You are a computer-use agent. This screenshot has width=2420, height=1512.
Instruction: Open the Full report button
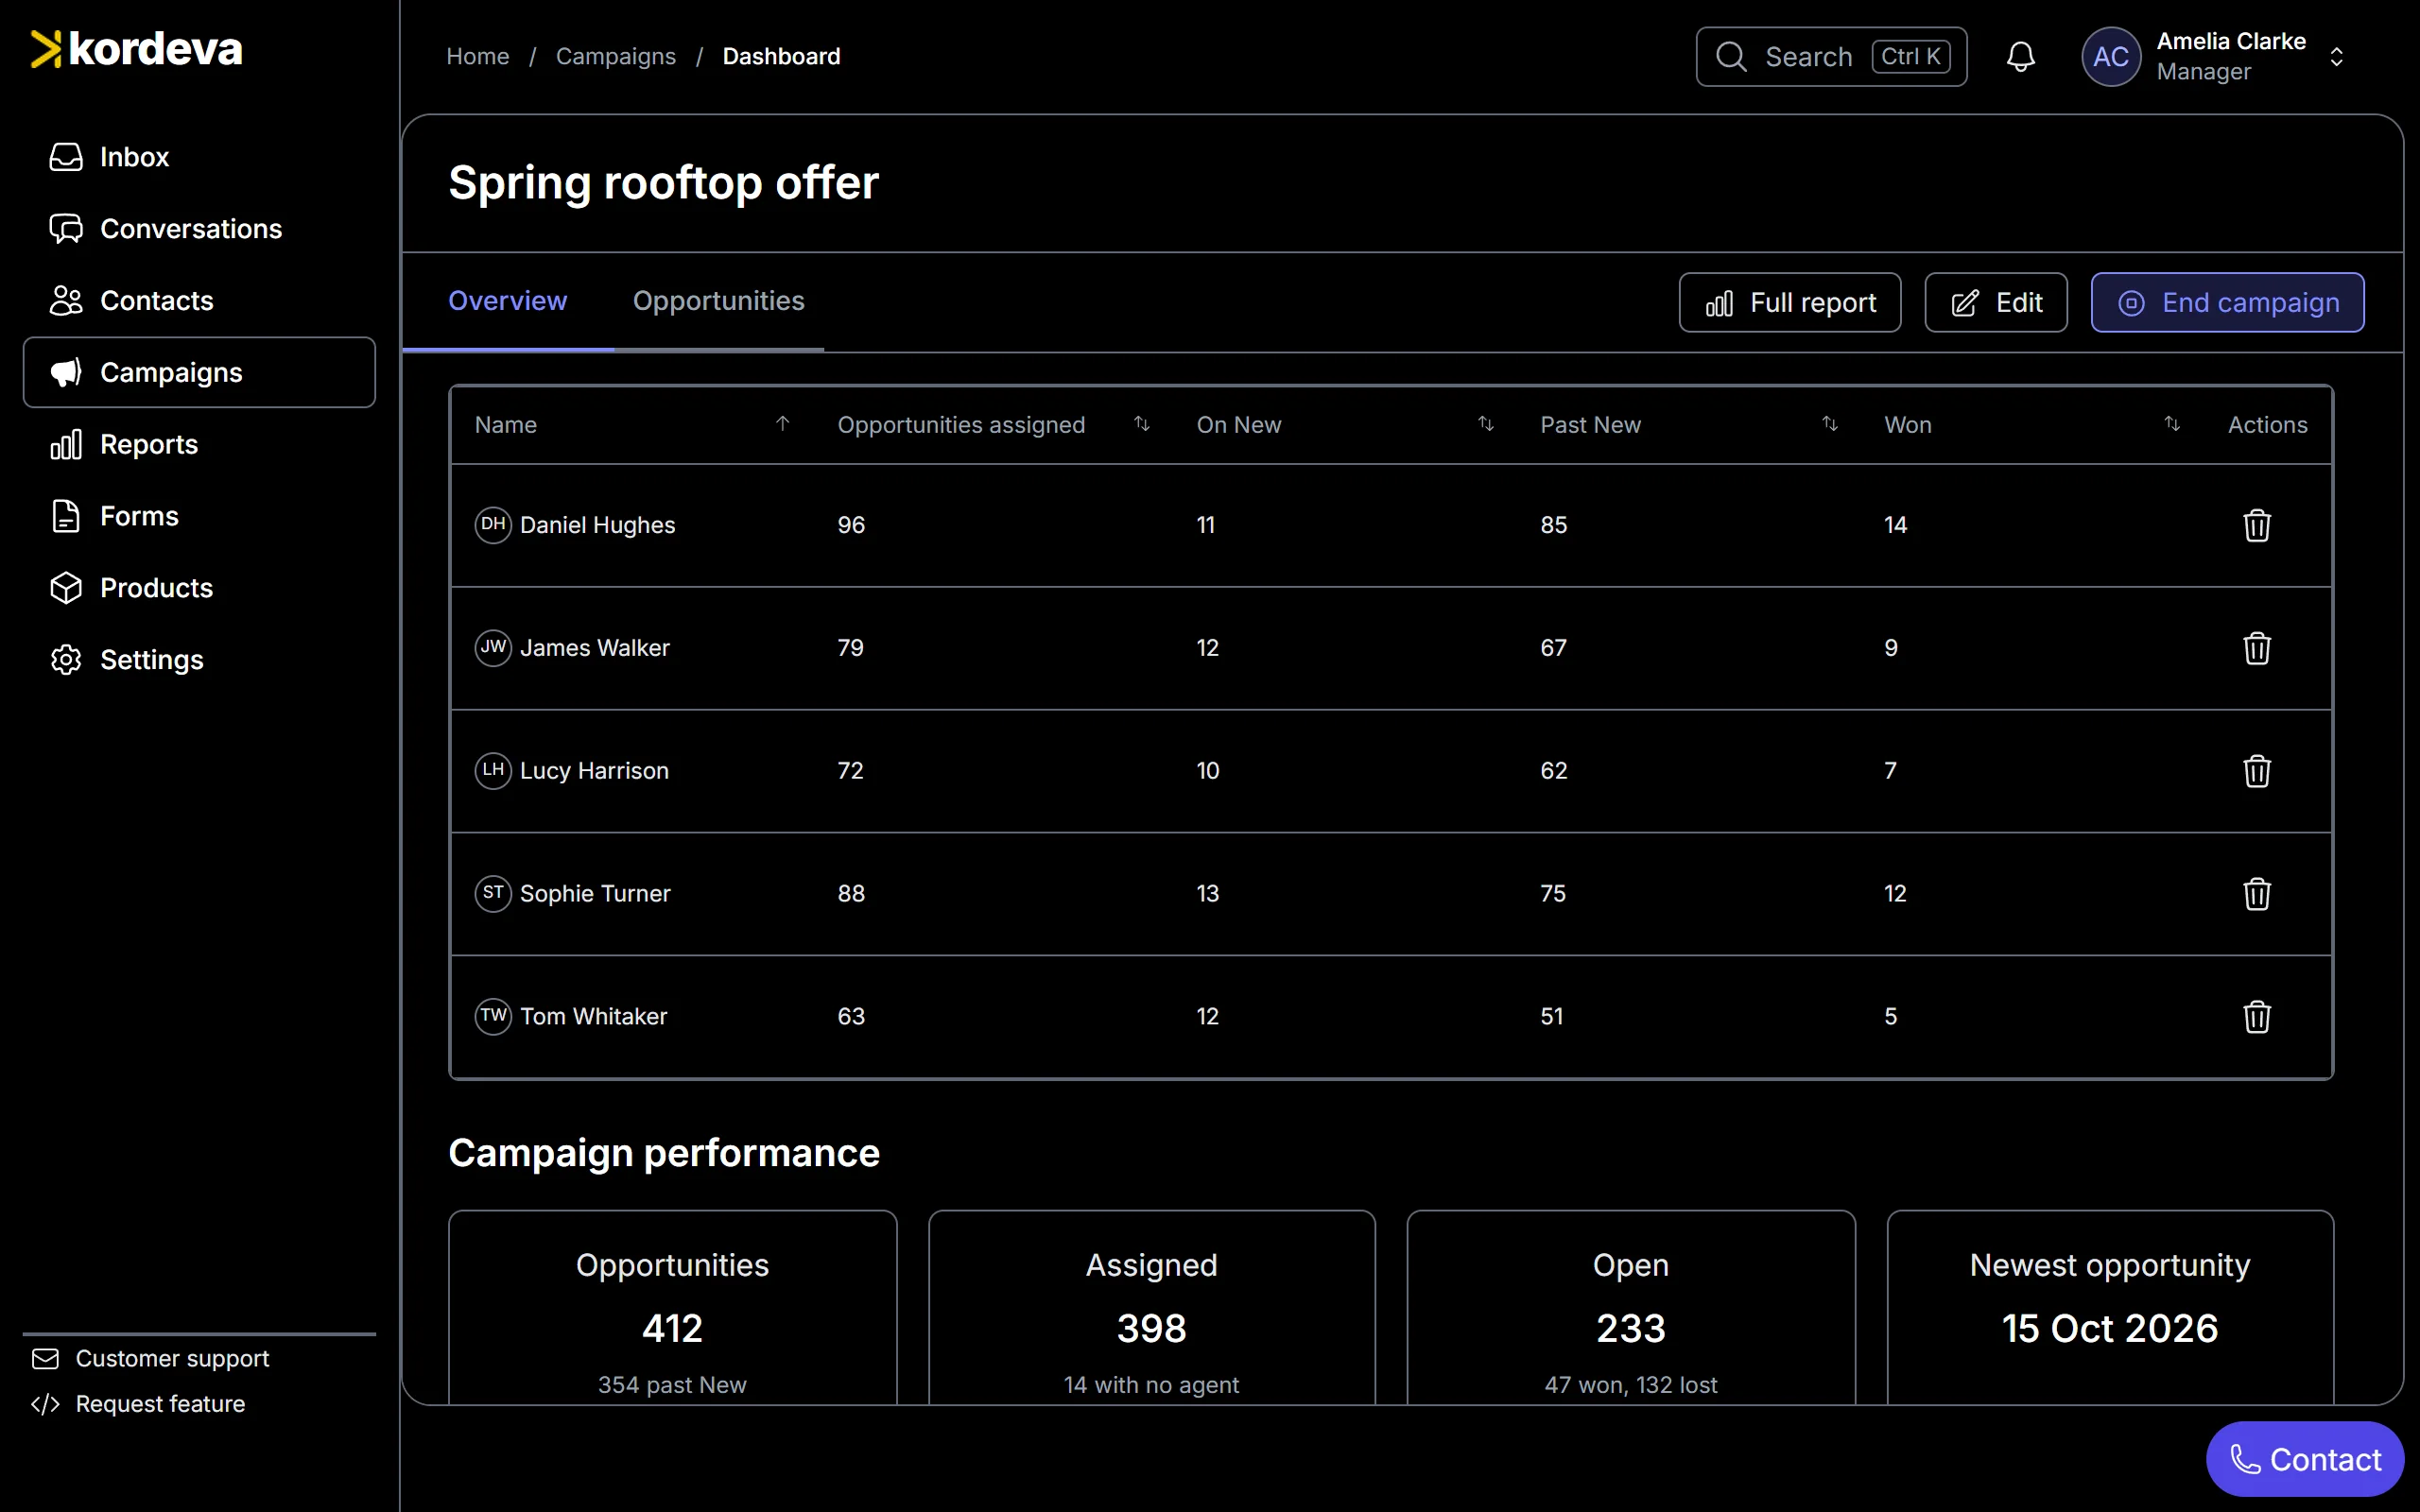[x=1789, y=303]
